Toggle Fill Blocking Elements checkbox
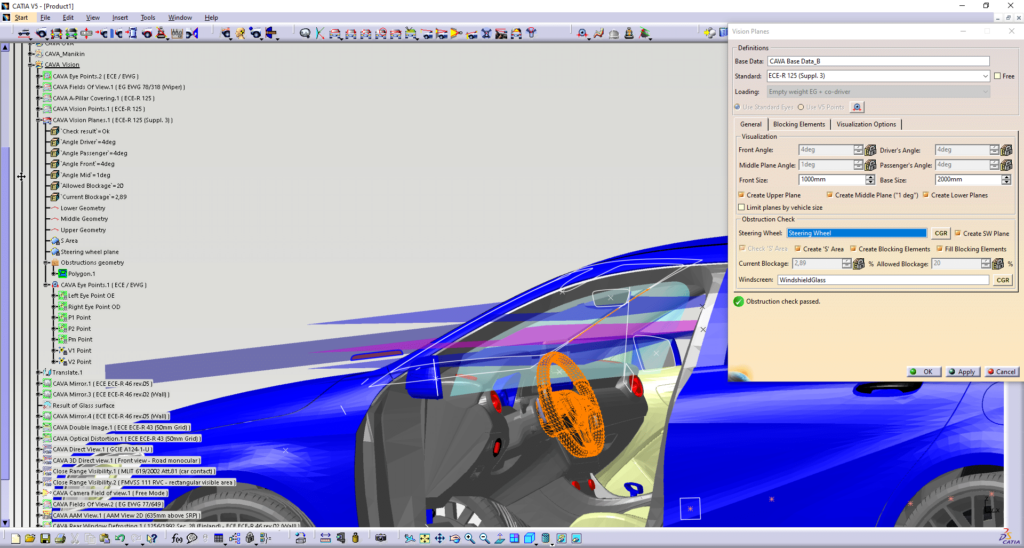1024x548 pixels. click(x=939, y=249)
